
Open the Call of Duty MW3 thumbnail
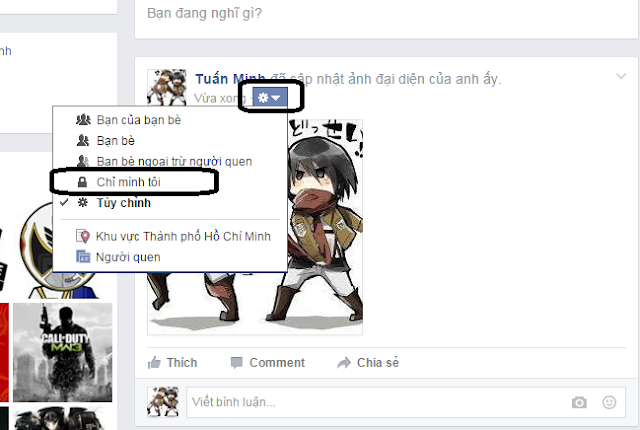[x=62, y=352]
